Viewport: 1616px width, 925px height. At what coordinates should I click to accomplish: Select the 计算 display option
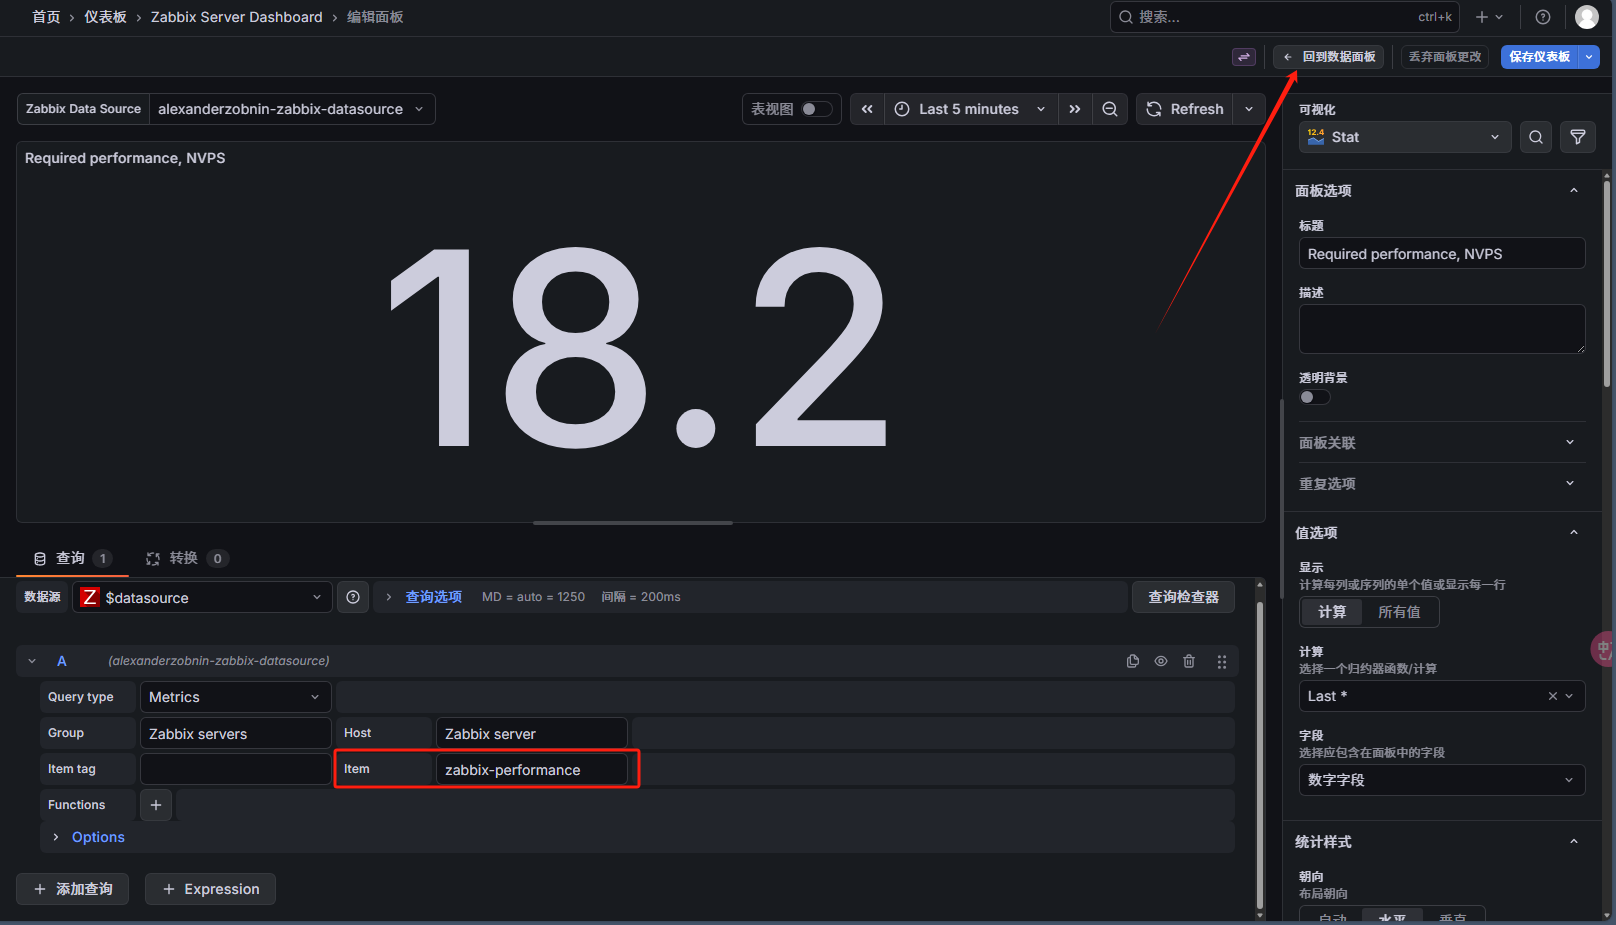tap(1332, 612)
